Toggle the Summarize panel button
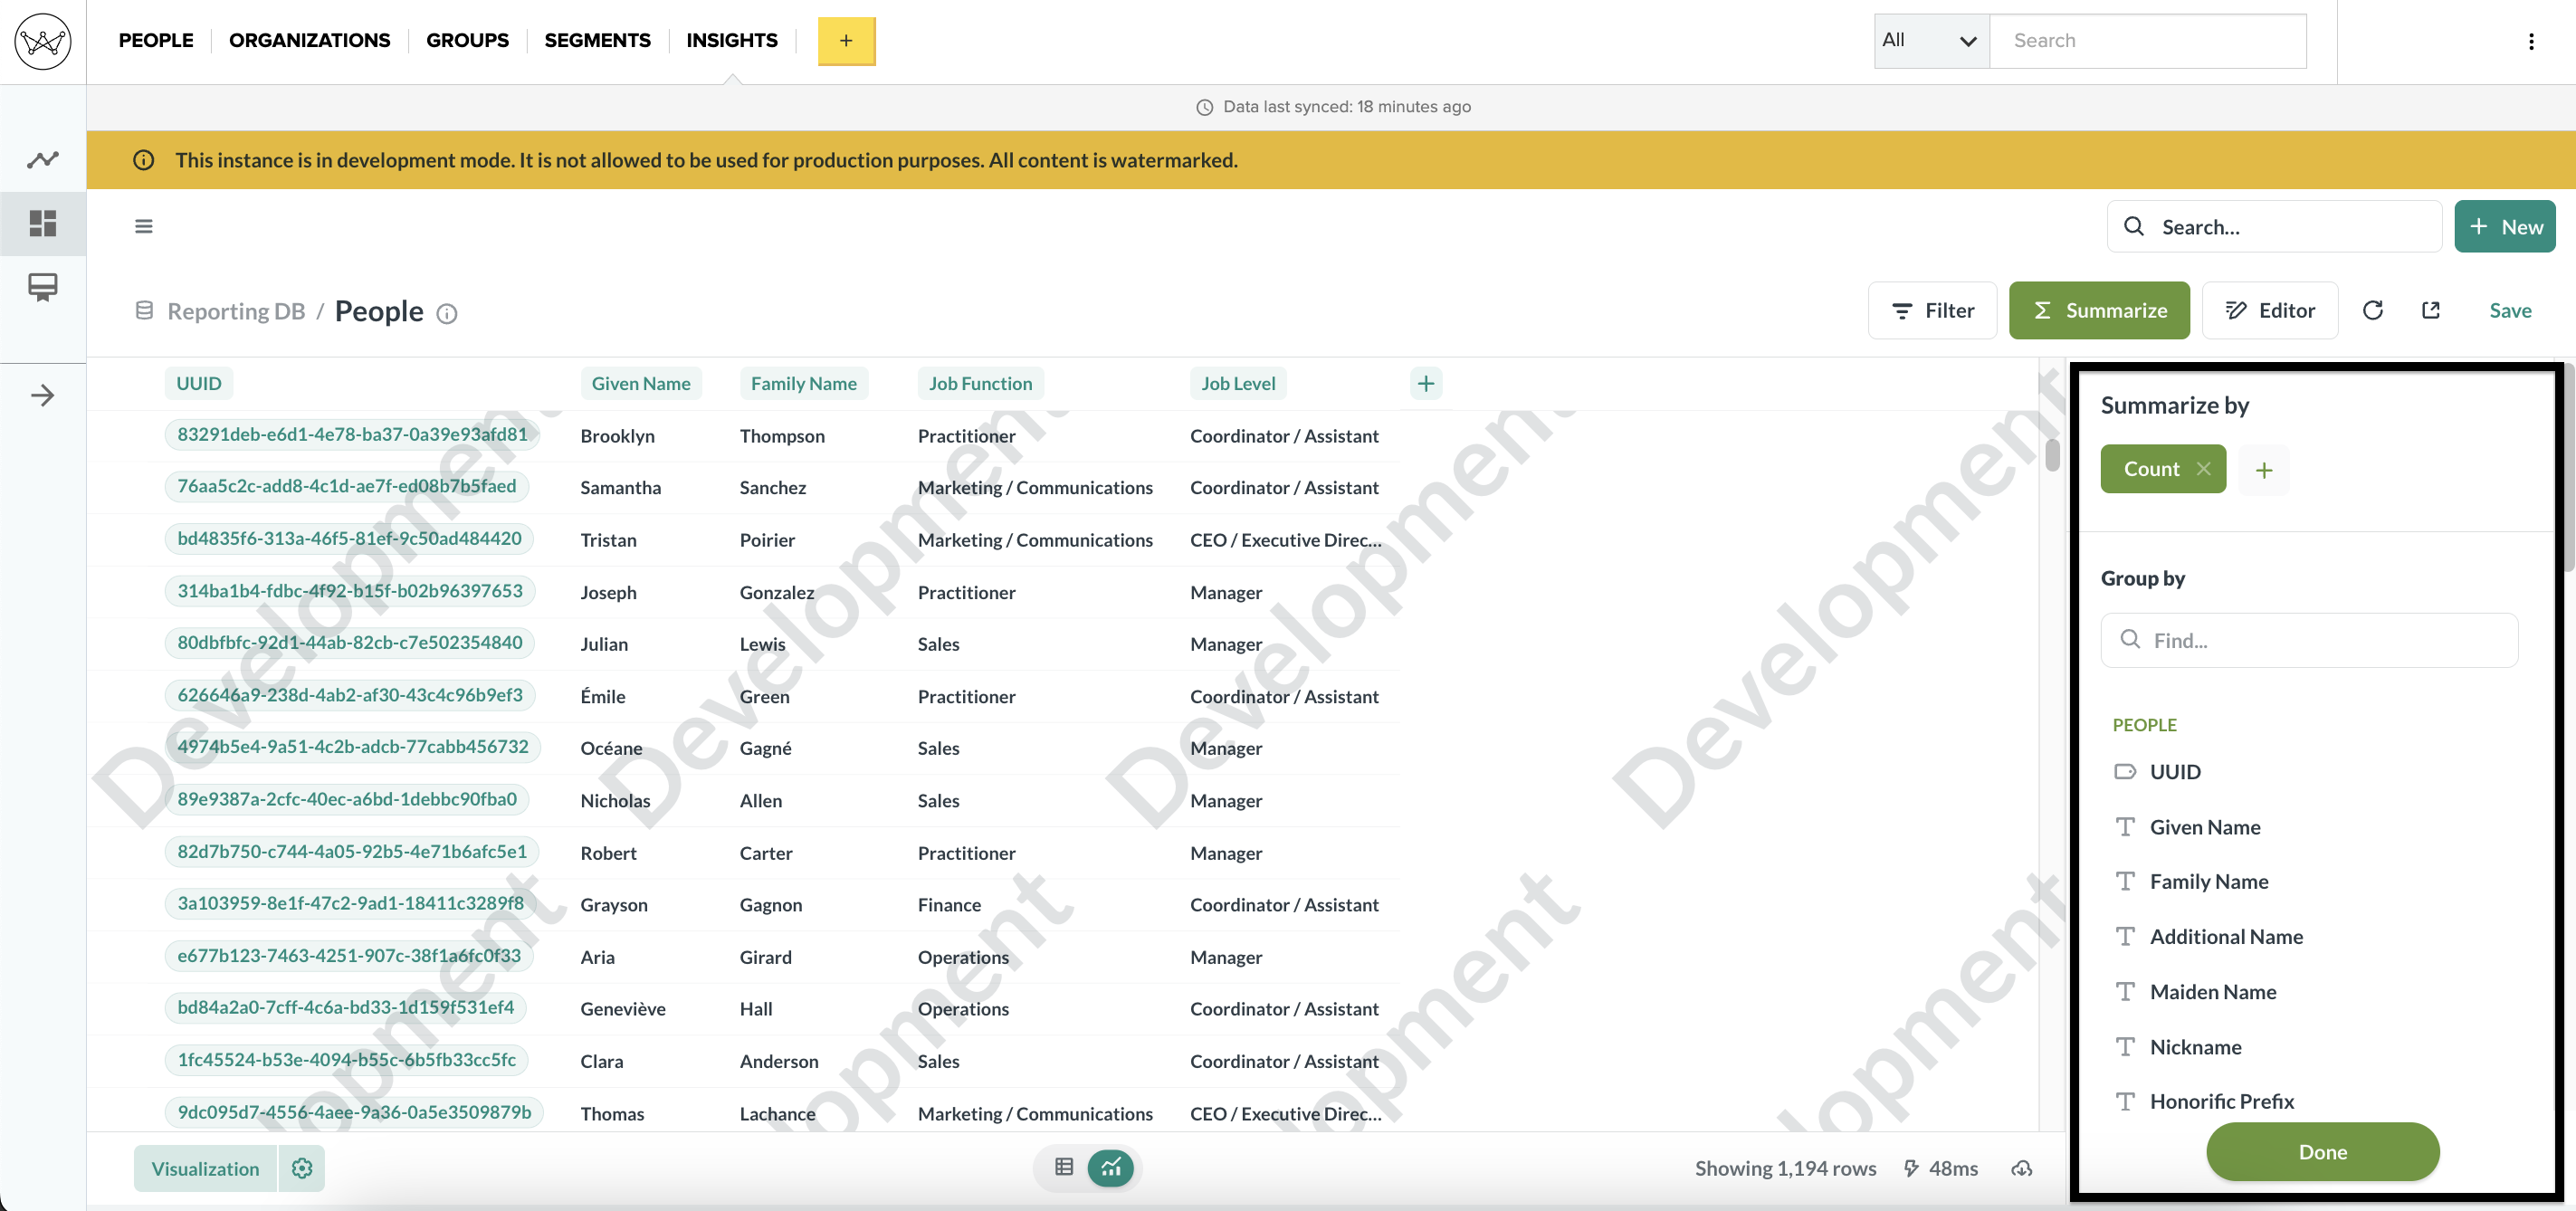Screen dimensions: 2576x1211 click(x=2099, y=310)
